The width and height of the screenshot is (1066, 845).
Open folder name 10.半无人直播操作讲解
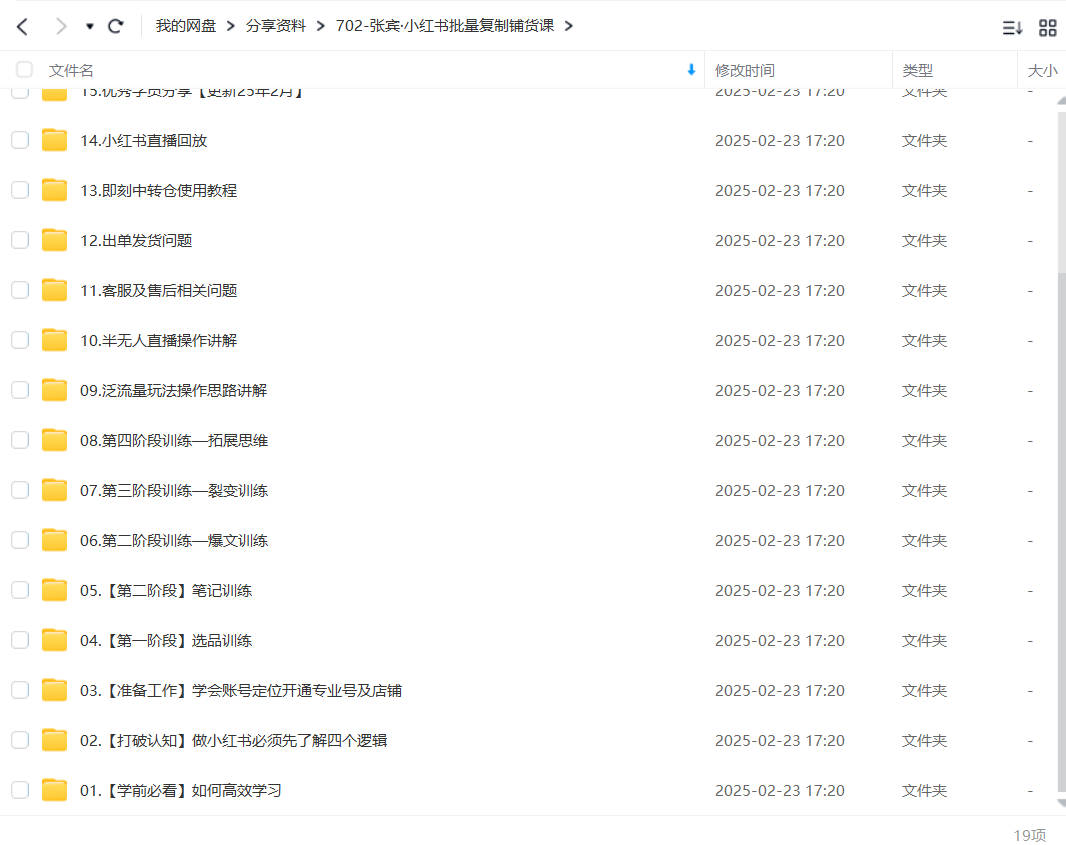coord(158,341)
